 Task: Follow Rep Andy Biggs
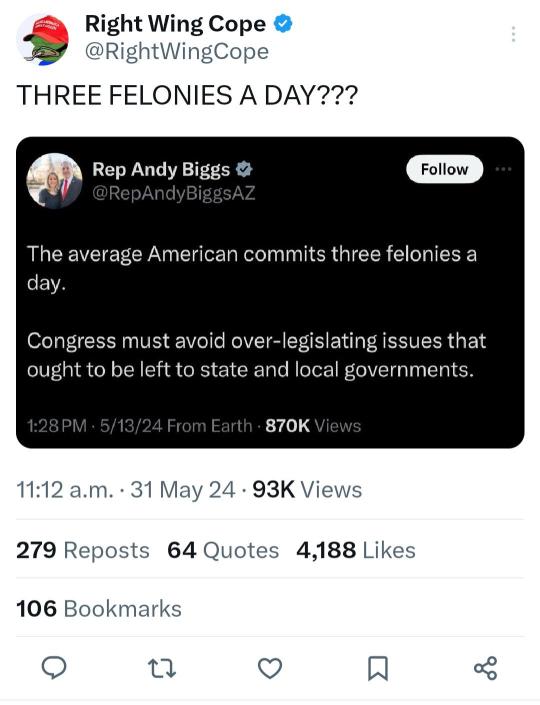pyautogui.click(x=444, y=169)
